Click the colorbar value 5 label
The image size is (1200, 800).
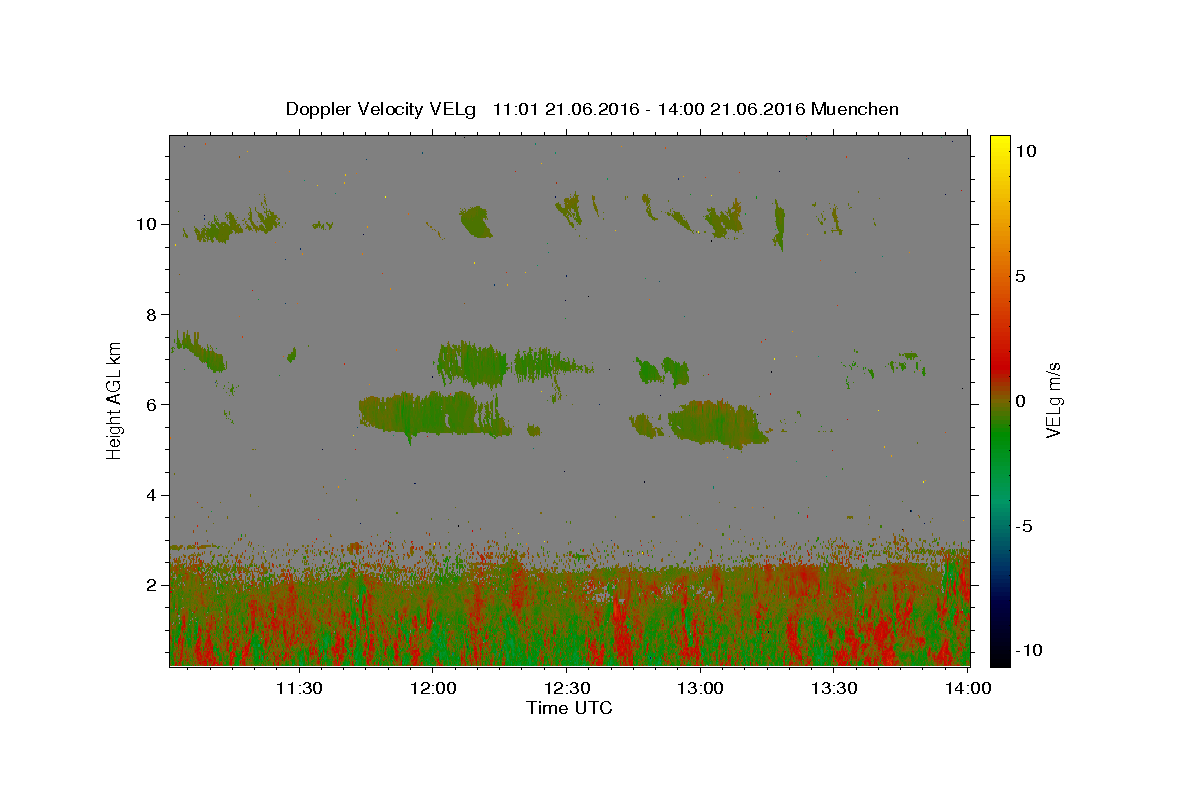(1020, 276)
